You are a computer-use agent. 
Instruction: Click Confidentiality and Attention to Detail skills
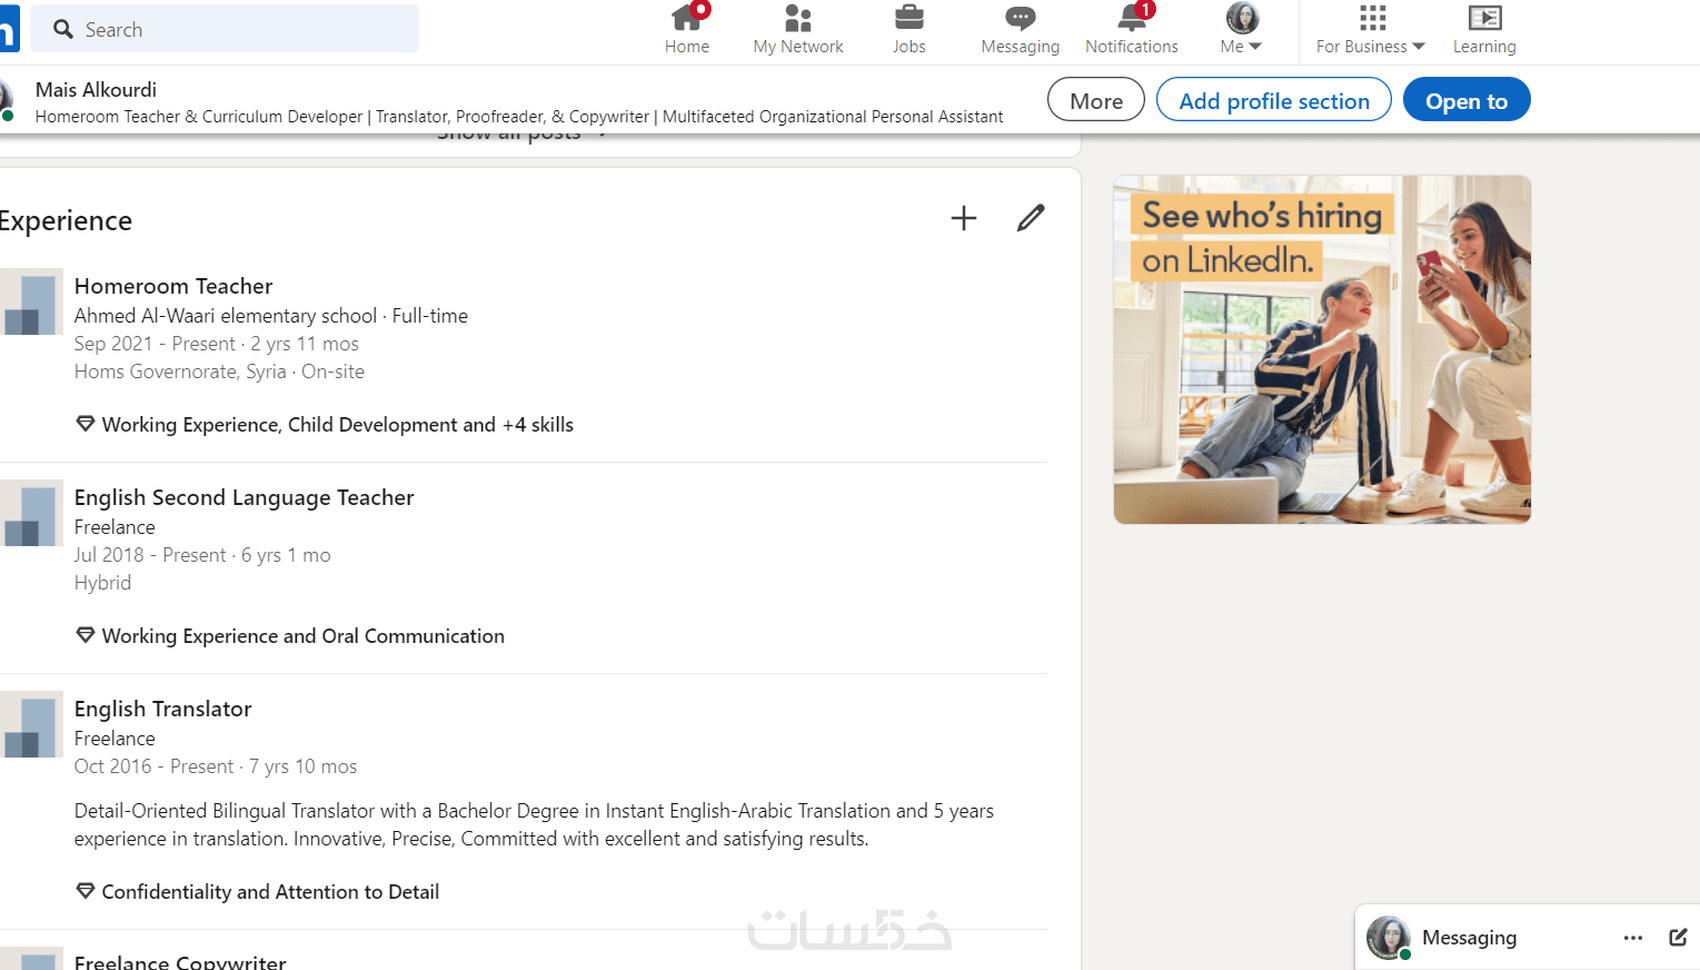tap(270, 892)
